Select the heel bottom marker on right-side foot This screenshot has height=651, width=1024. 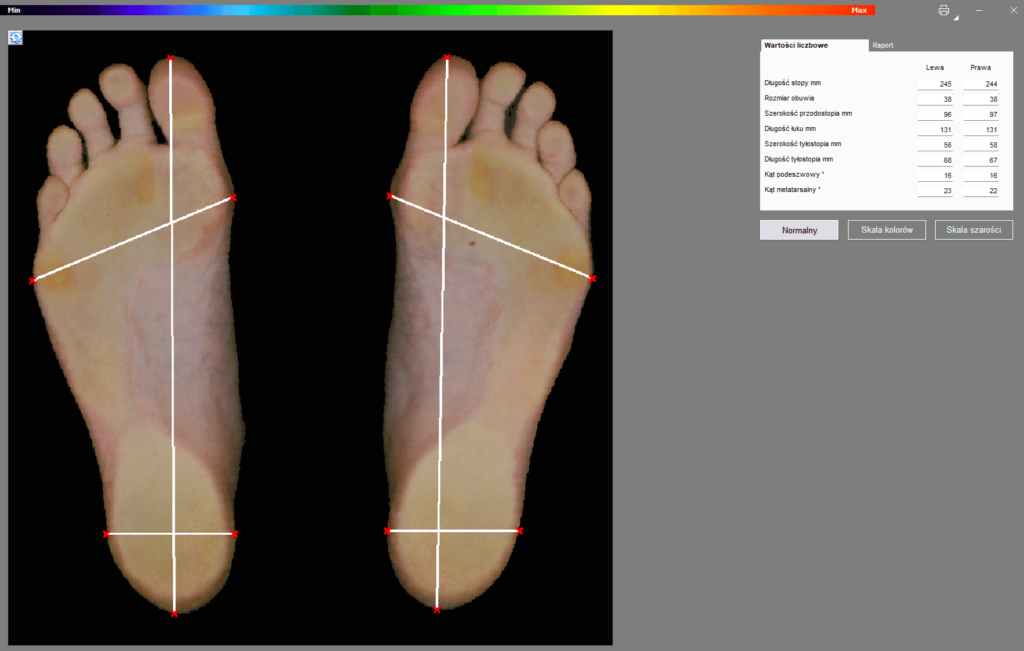(437, 610)
